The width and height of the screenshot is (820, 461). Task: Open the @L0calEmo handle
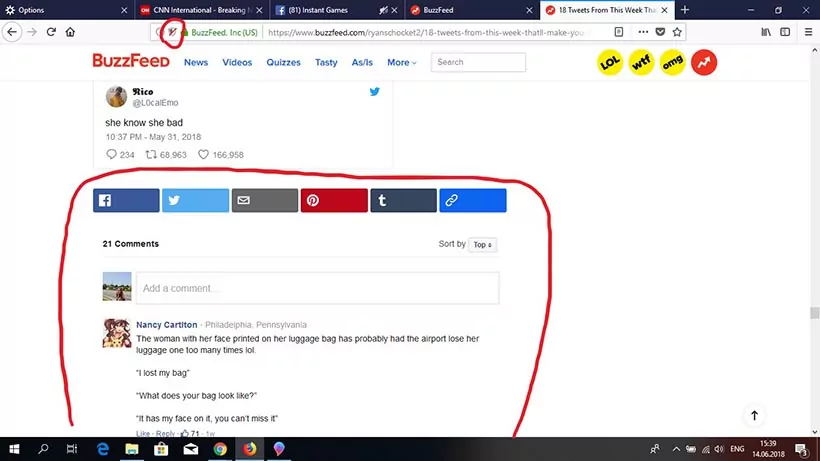[155, 103]
